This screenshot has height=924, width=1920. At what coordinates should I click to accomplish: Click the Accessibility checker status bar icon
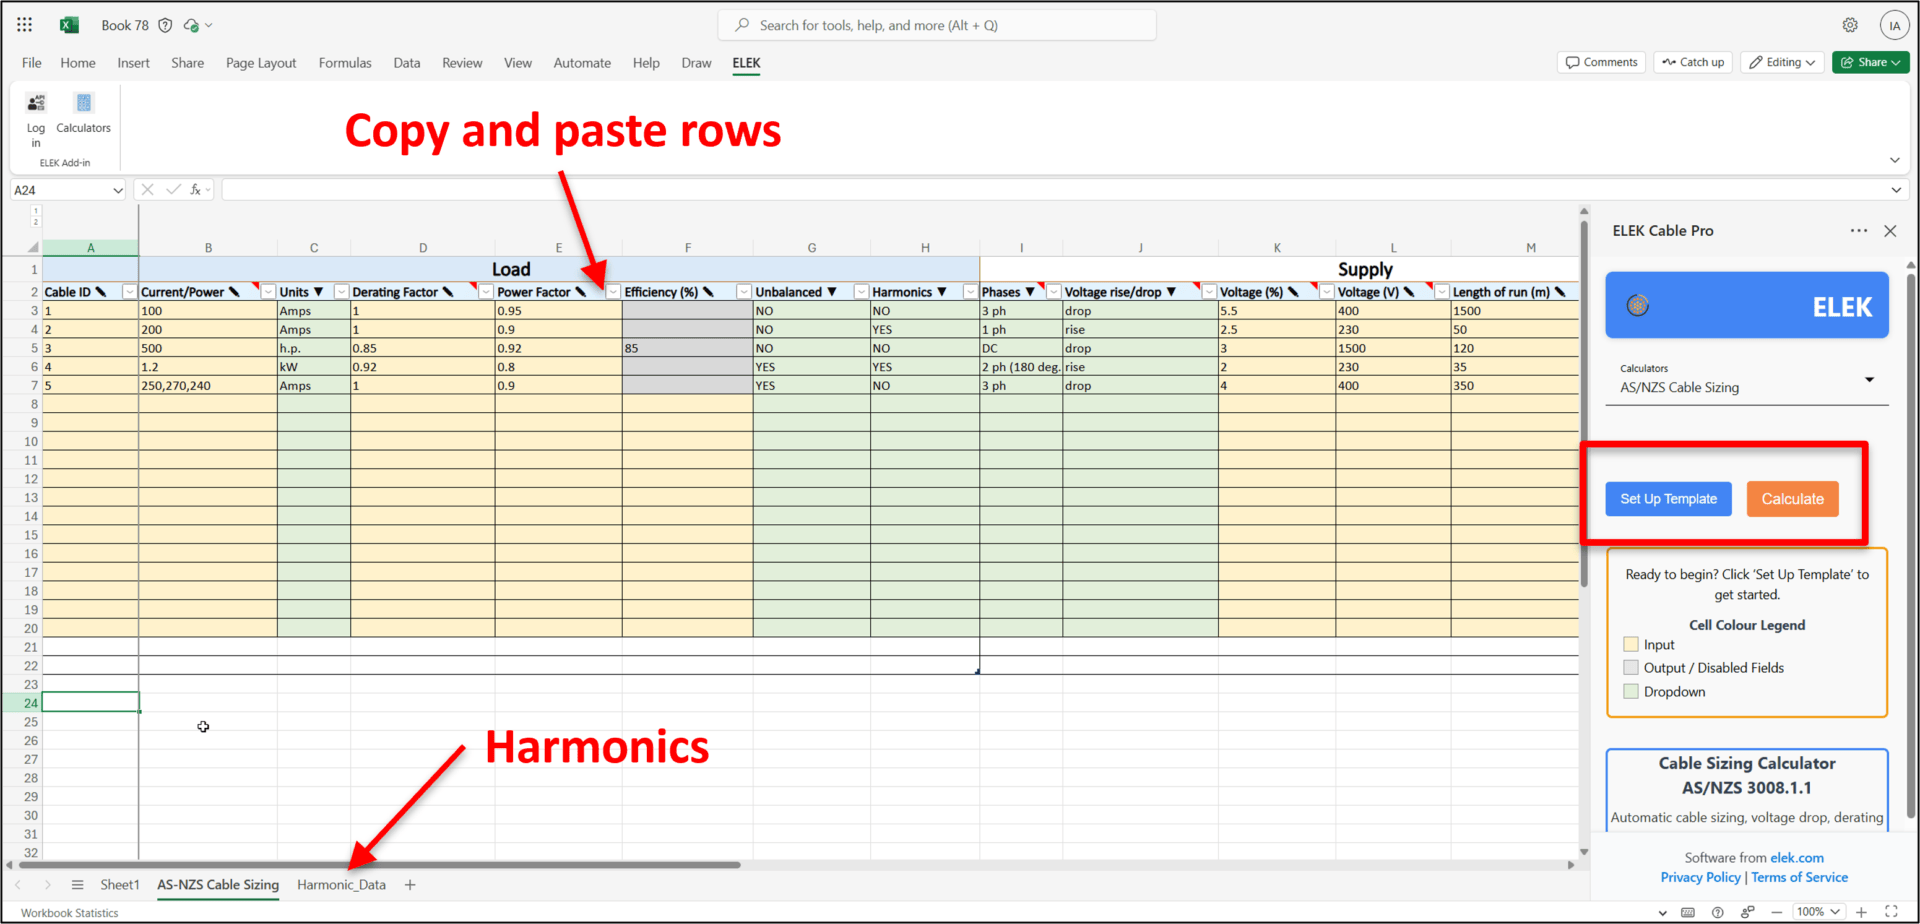[x=1746, y=912]
